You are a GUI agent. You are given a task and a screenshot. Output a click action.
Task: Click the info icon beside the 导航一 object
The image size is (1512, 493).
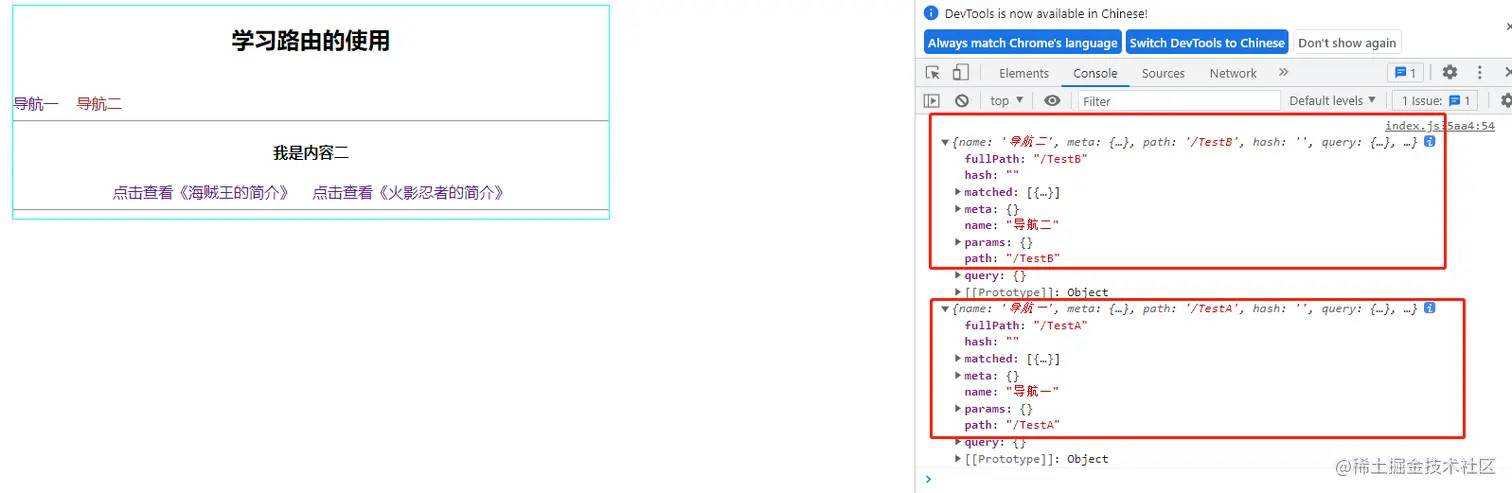click(1429, 309)
